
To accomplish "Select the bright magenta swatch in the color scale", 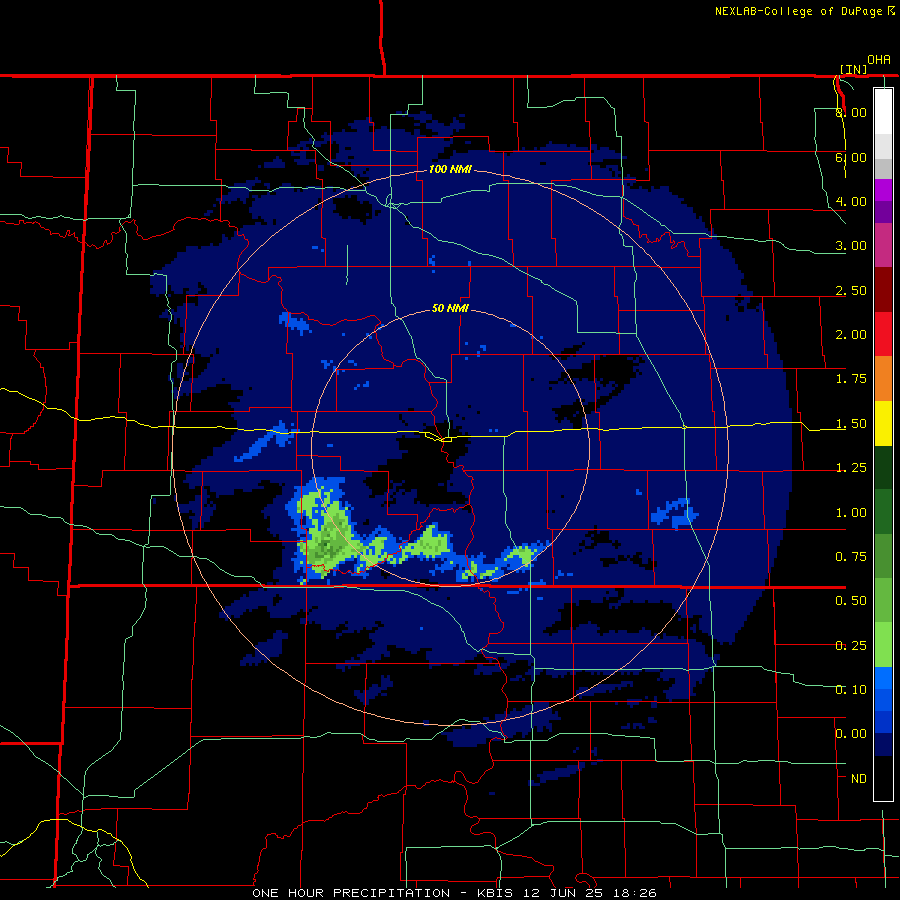I will (883, 190).
